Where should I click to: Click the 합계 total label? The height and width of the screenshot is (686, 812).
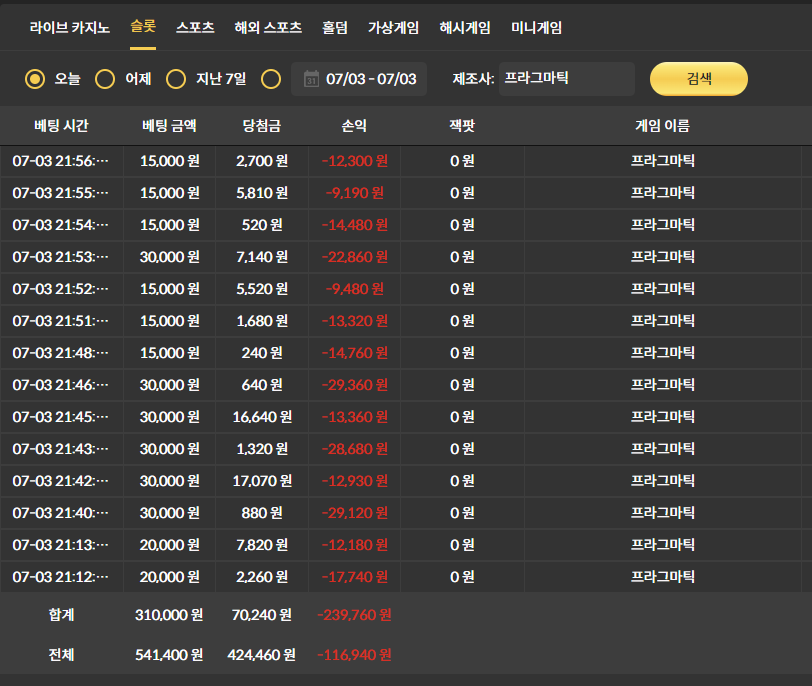pyautogui.click(x=61, y=615)
